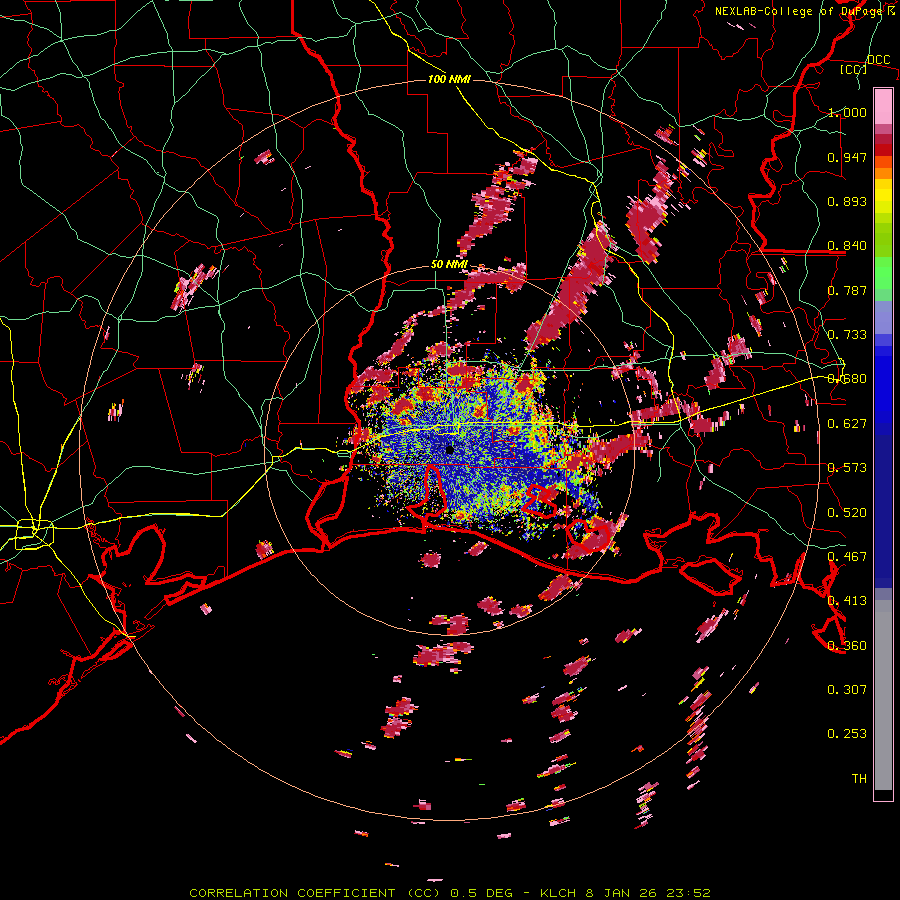This screenshot has height=900, width=900.
Task: Click the 0.467 value on color scale
Action: [847, 556]
